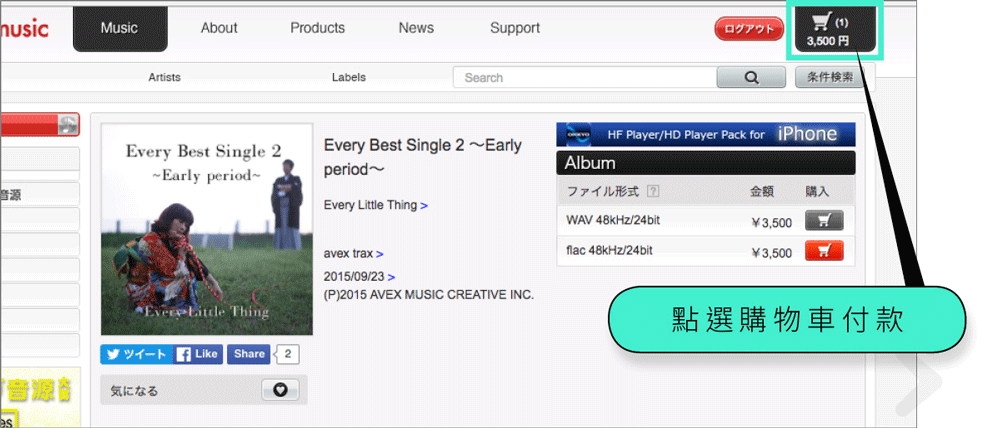The width and height of the screenshot is (1000, 428).
Task: Open the News menu
Action: tap(416, 28)
